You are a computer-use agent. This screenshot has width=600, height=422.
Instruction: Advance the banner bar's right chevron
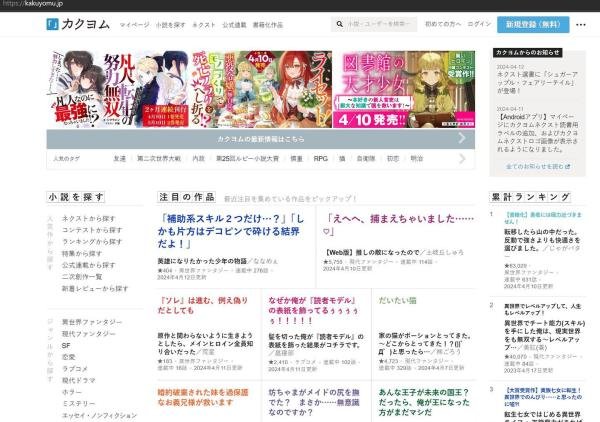coord(462,138)
